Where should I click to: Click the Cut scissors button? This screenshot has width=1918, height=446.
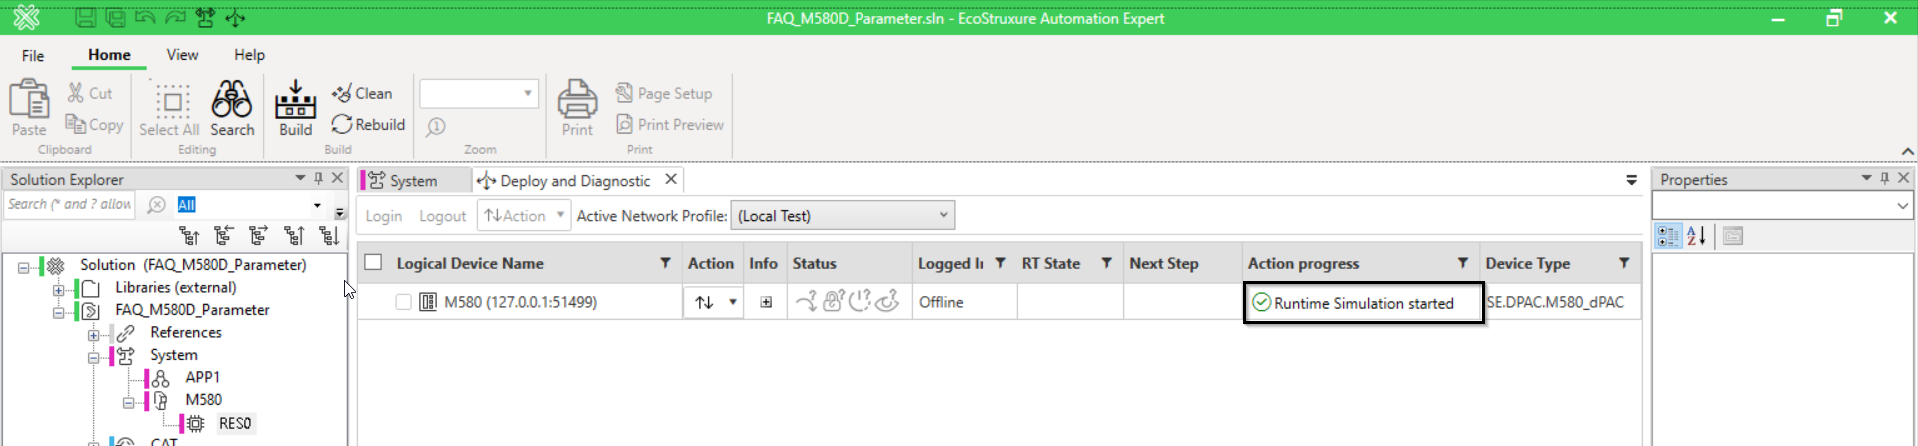tap(90, 93)
